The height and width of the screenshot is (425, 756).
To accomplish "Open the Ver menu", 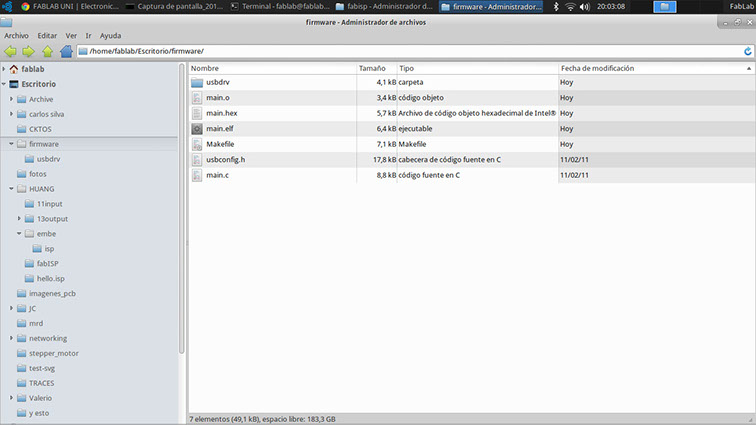I will pos(71,36).
